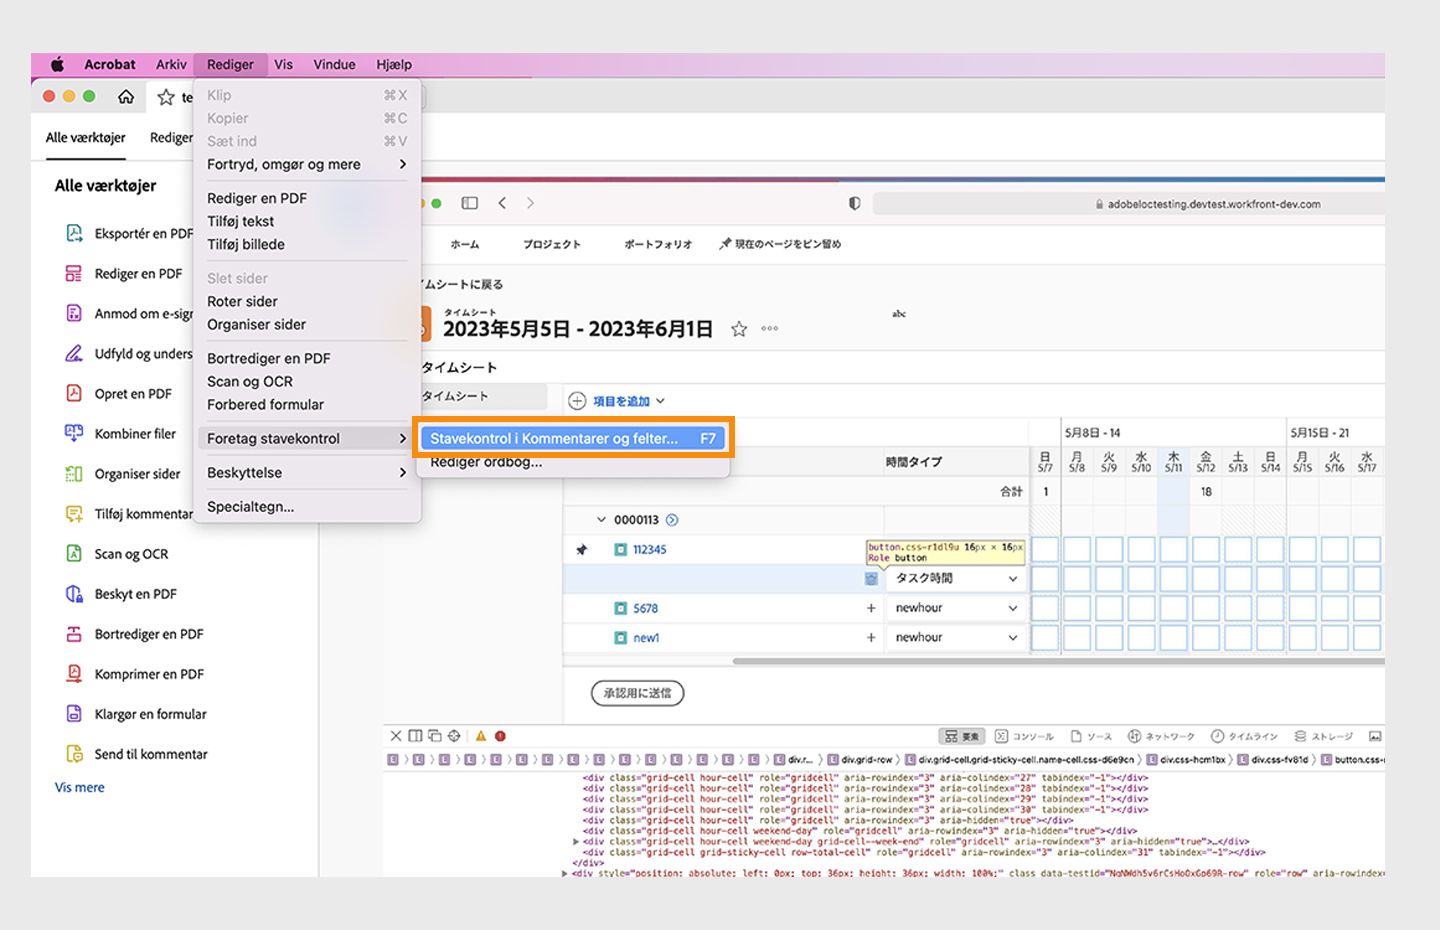This screenshot has height=930, width=1440.
Task: Click the Send til kommentar icon
Action: tap(74, 754)
